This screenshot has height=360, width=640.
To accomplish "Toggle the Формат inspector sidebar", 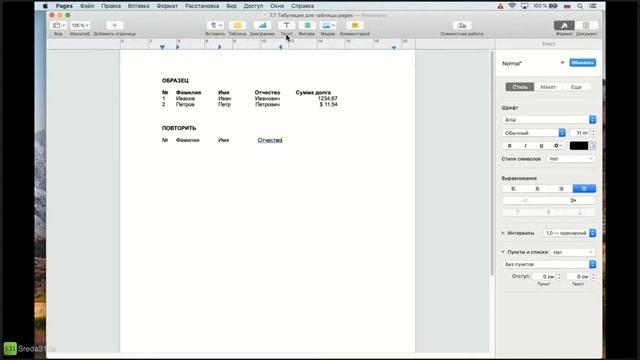I will point(564,25).
